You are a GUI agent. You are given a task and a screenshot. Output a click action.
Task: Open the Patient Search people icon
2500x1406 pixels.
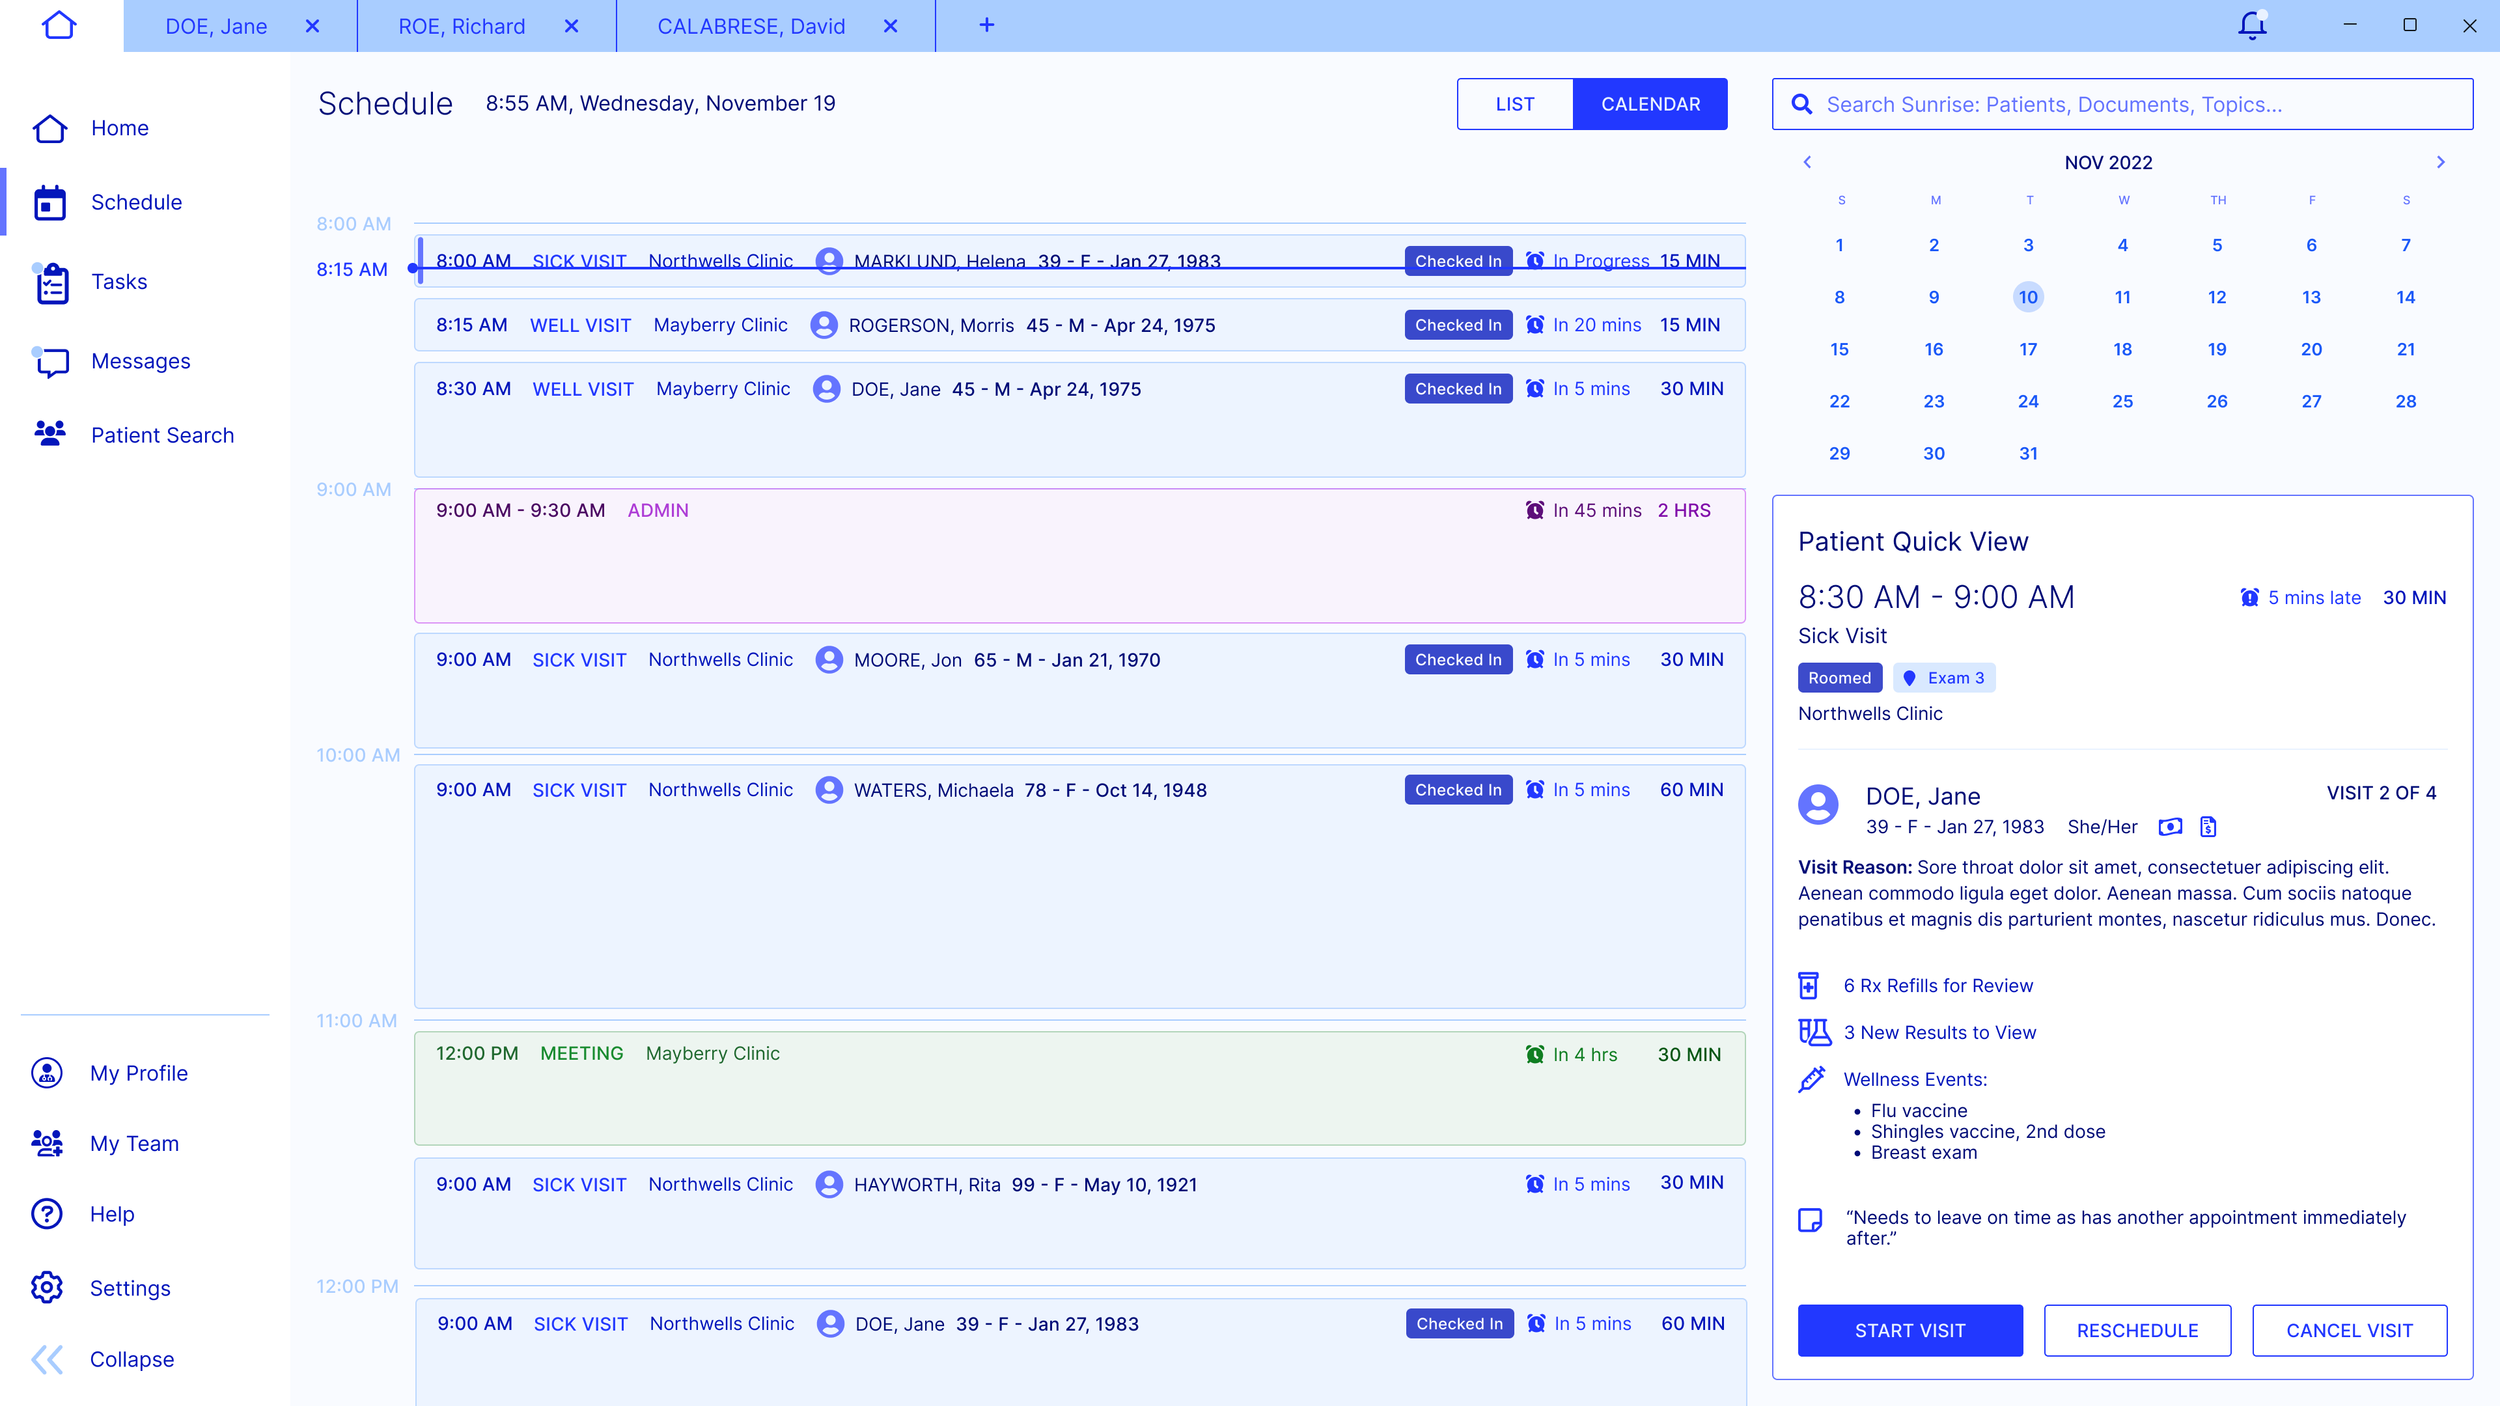click(50, 434)
